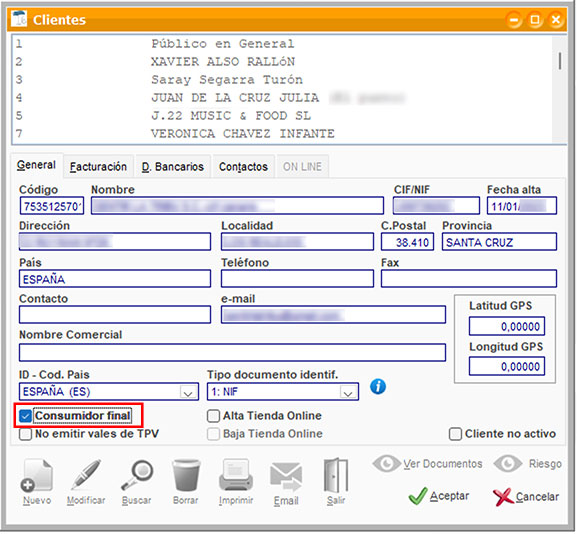Click the Email envelope icon

click(x=286, y=477)
